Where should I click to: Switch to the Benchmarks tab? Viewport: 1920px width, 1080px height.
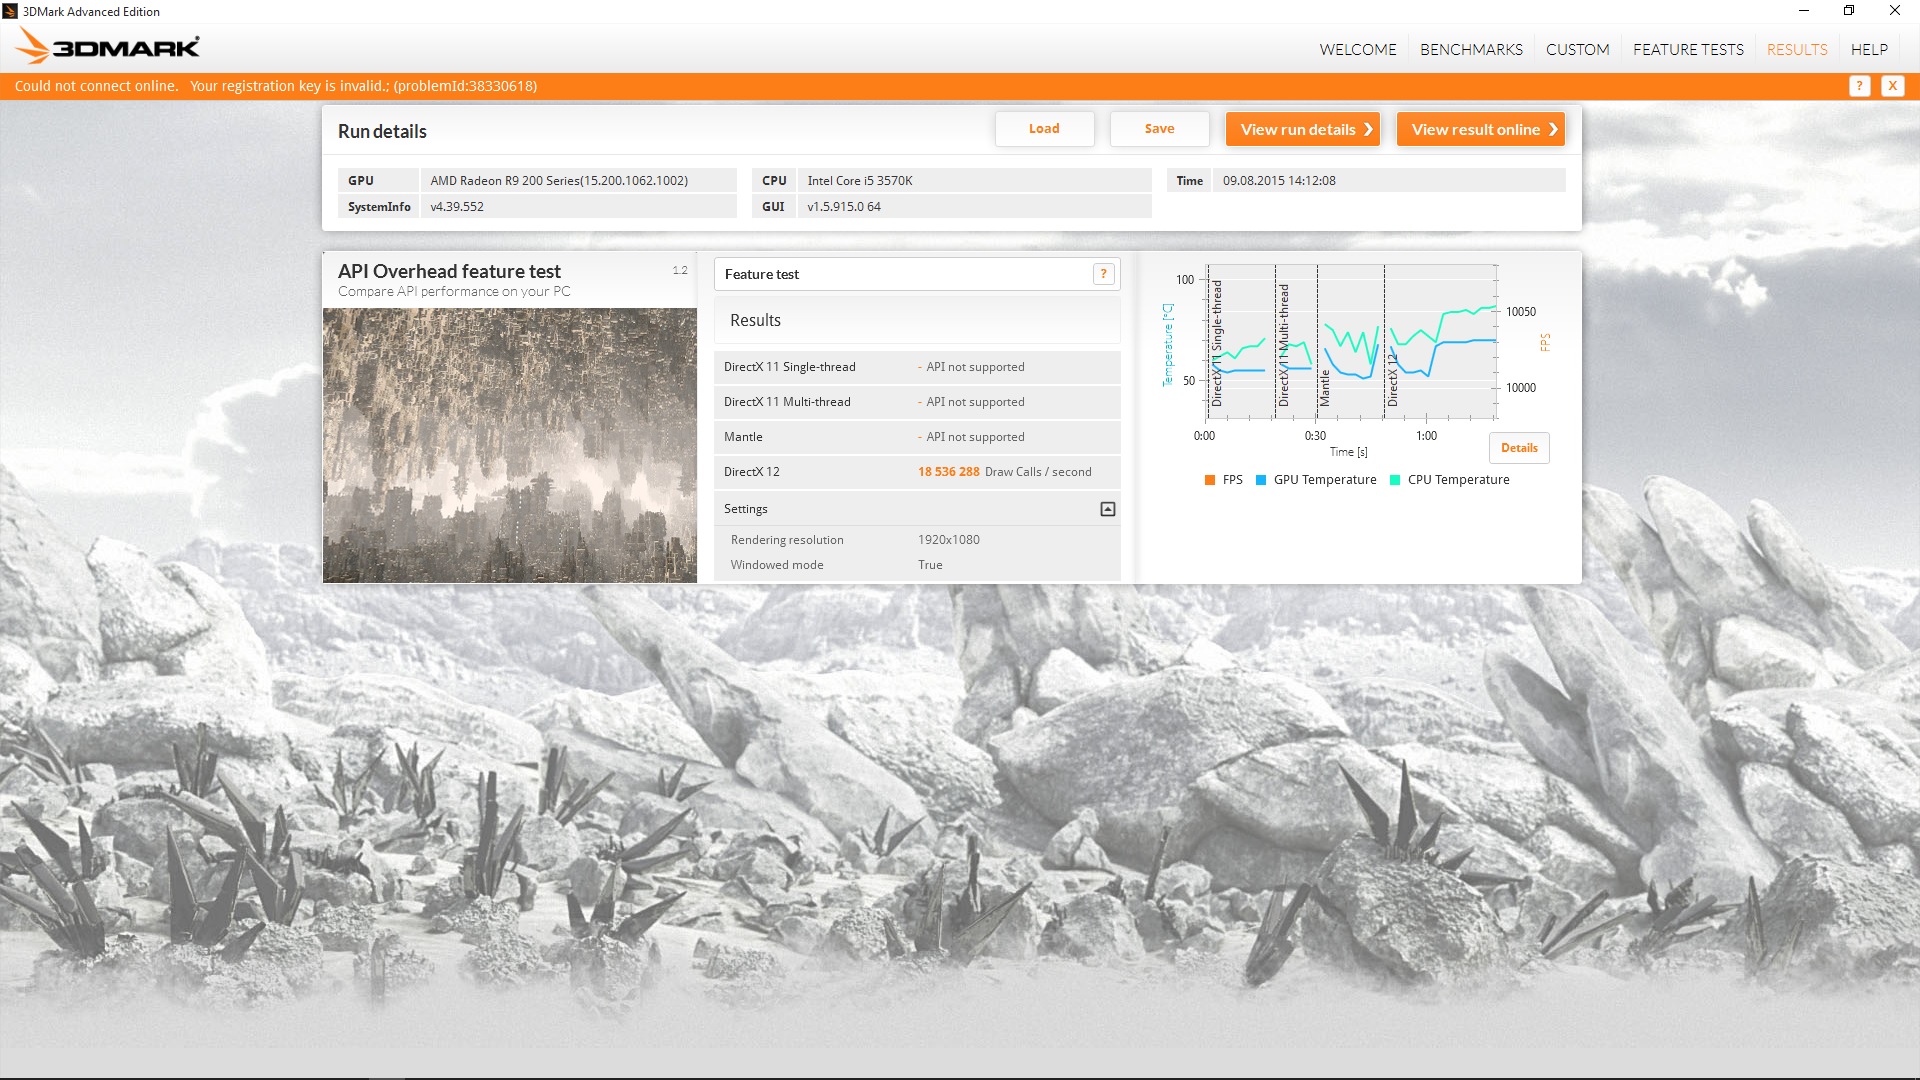(x=1471, y=49)
